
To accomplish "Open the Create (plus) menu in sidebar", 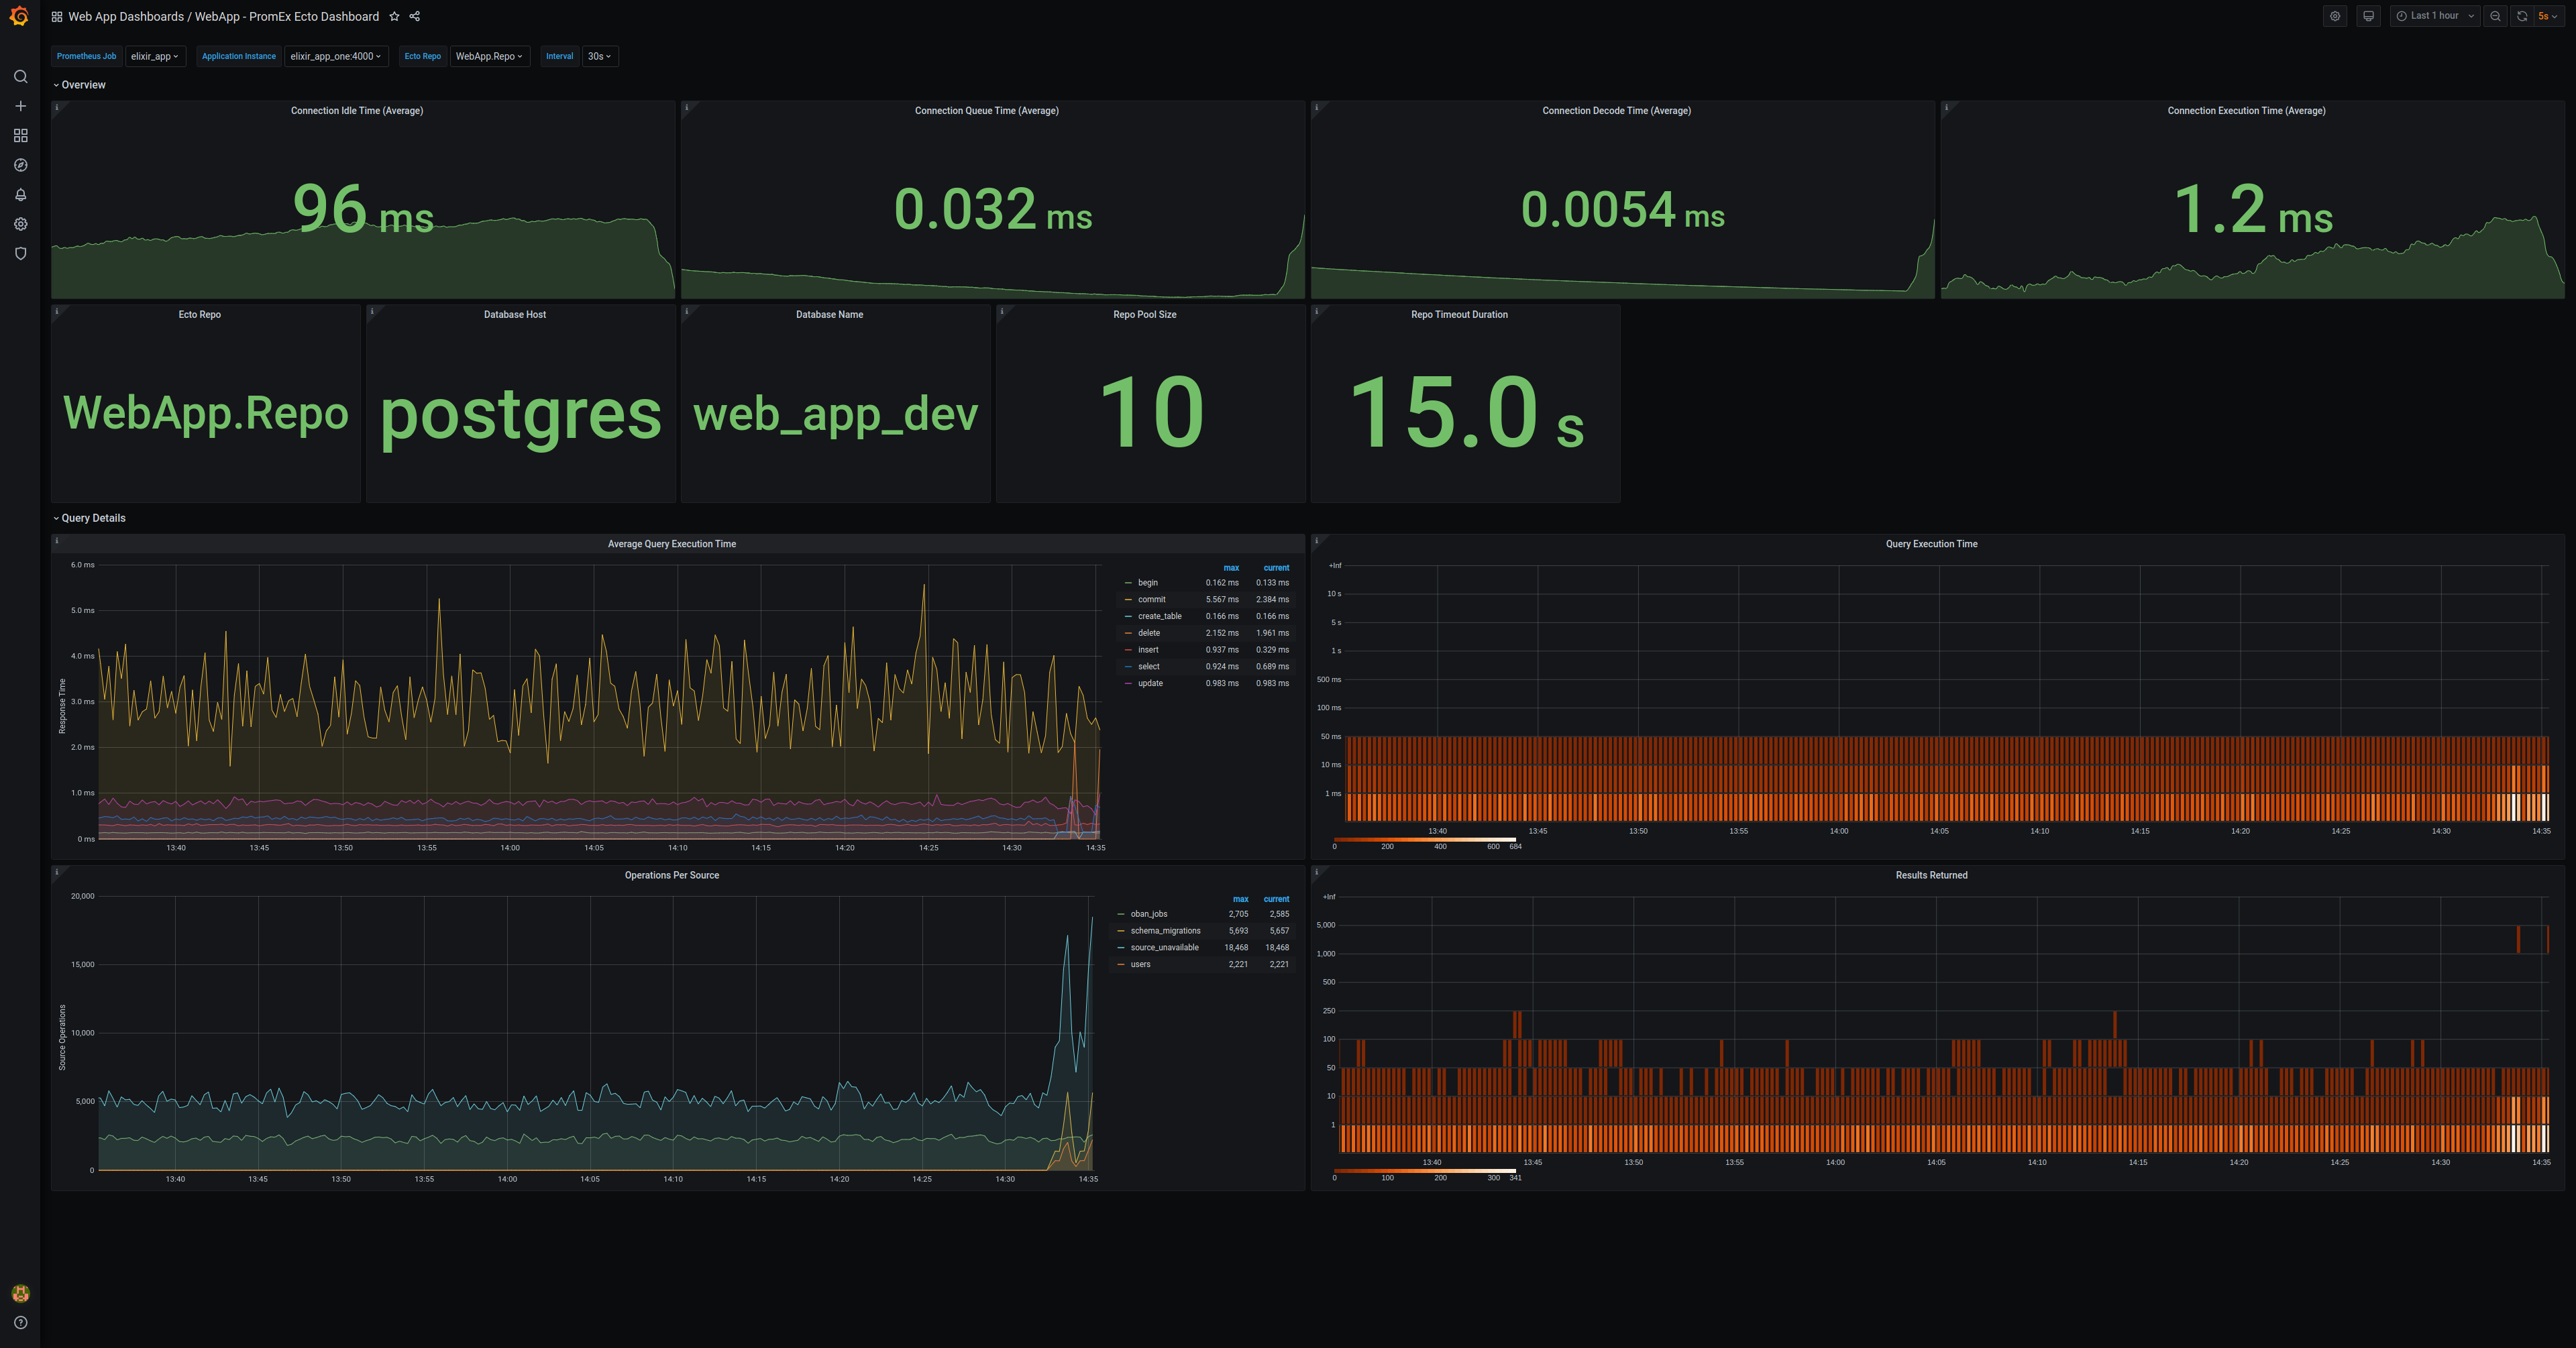I will (20, 105).
